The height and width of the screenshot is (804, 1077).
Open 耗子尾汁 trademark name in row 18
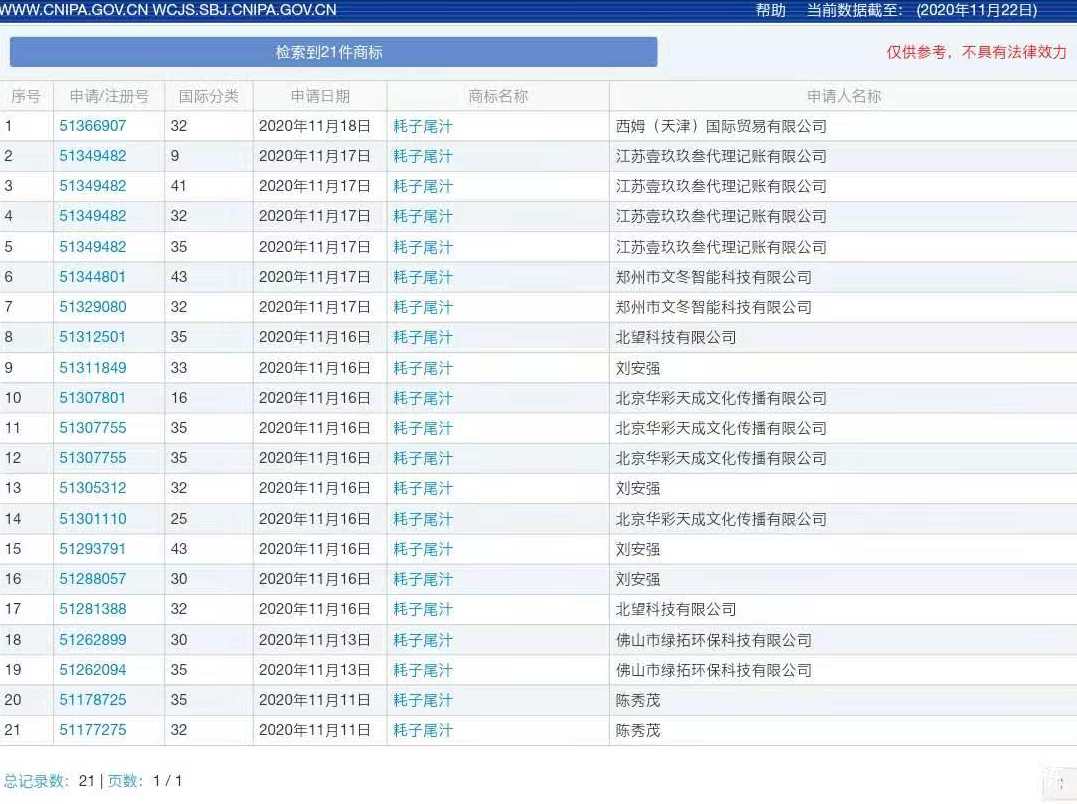[x=423, y=640]
